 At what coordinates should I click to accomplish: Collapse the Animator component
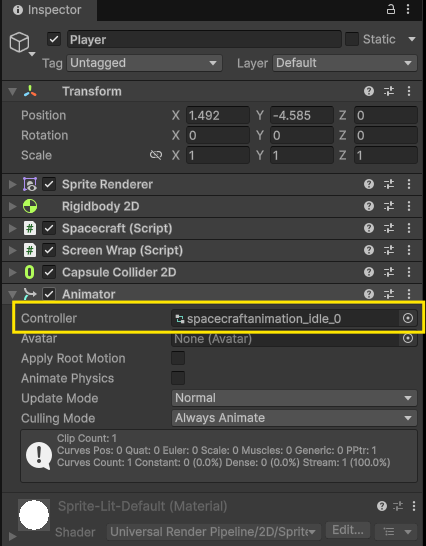[x=13, y=295]
